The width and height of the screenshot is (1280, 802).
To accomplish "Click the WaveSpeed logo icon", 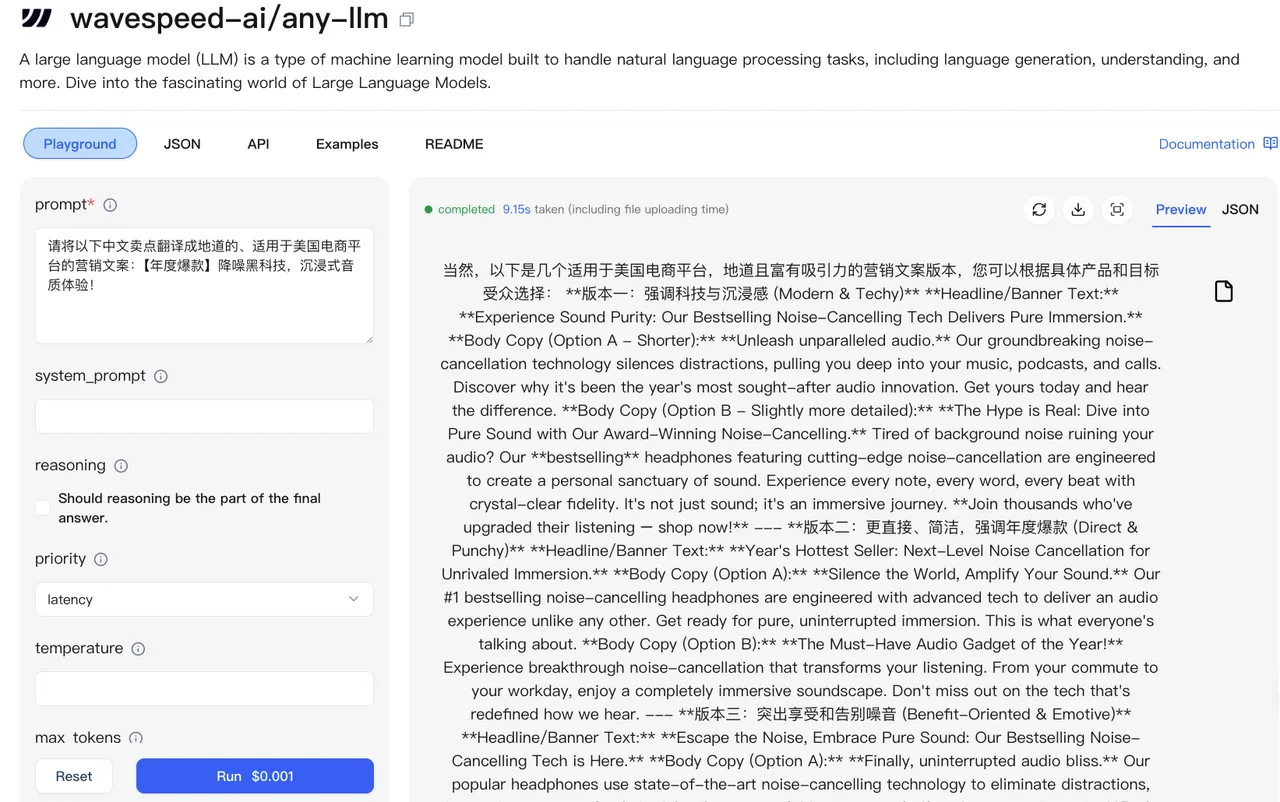I will point(37,18).
